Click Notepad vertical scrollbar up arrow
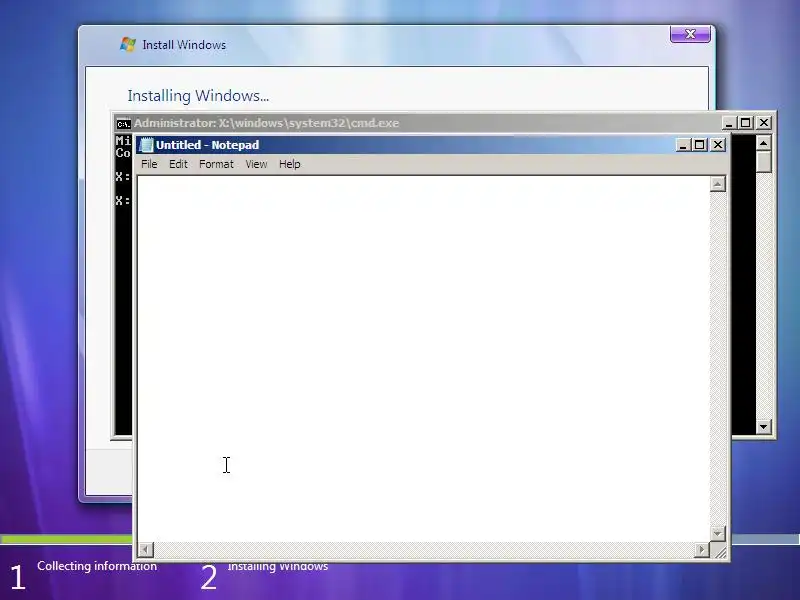800x600 pixels. click(718, 184)
